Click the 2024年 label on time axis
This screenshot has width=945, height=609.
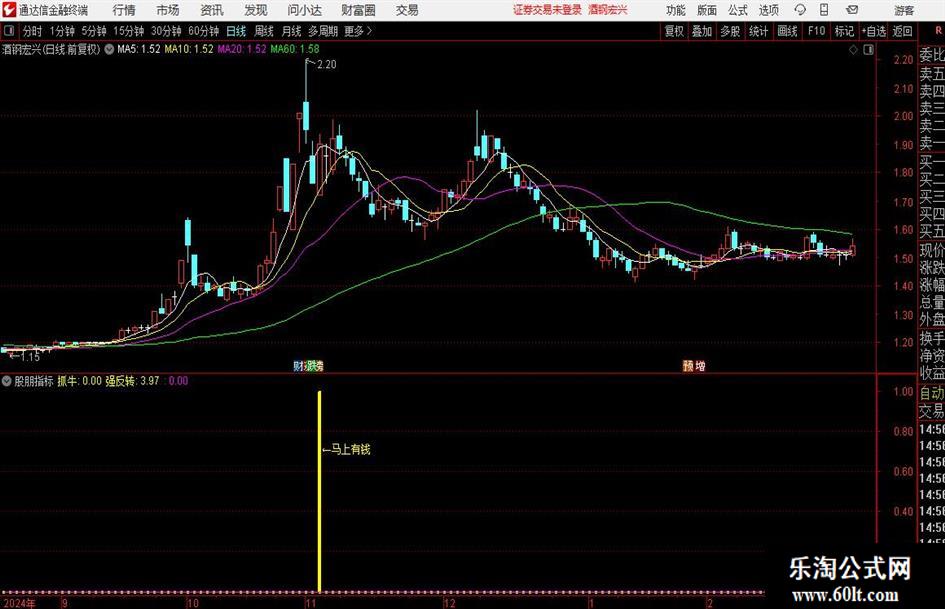pyautogui.click(x=19, y=603)
